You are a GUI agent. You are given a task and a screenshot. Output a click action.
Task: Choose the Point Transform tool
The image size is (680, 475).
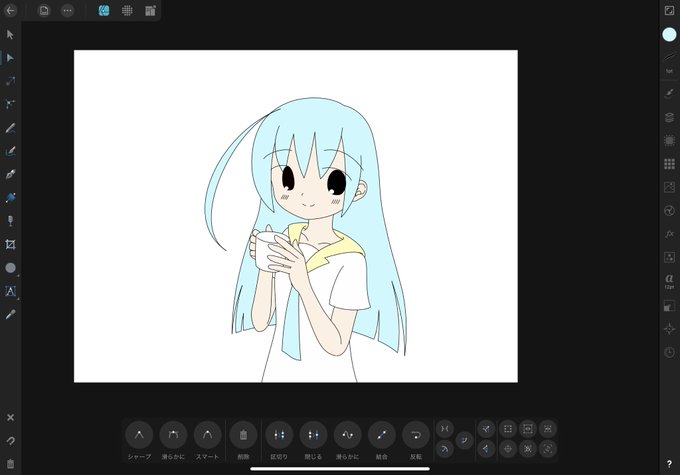coord(10,81)
